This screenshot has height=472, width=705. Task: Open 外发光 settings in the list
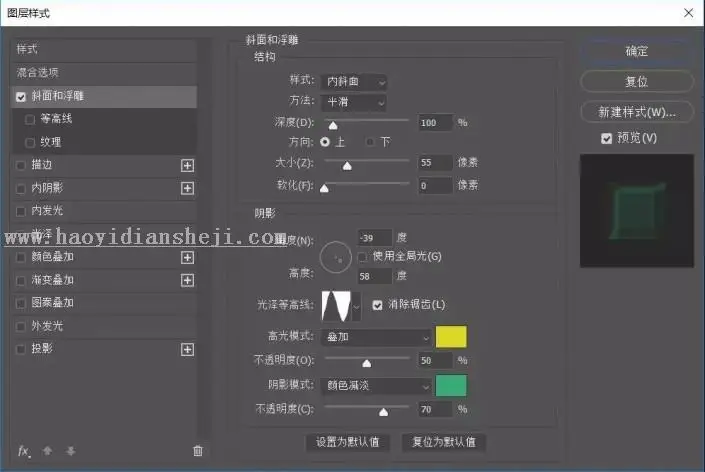(47, 326)
